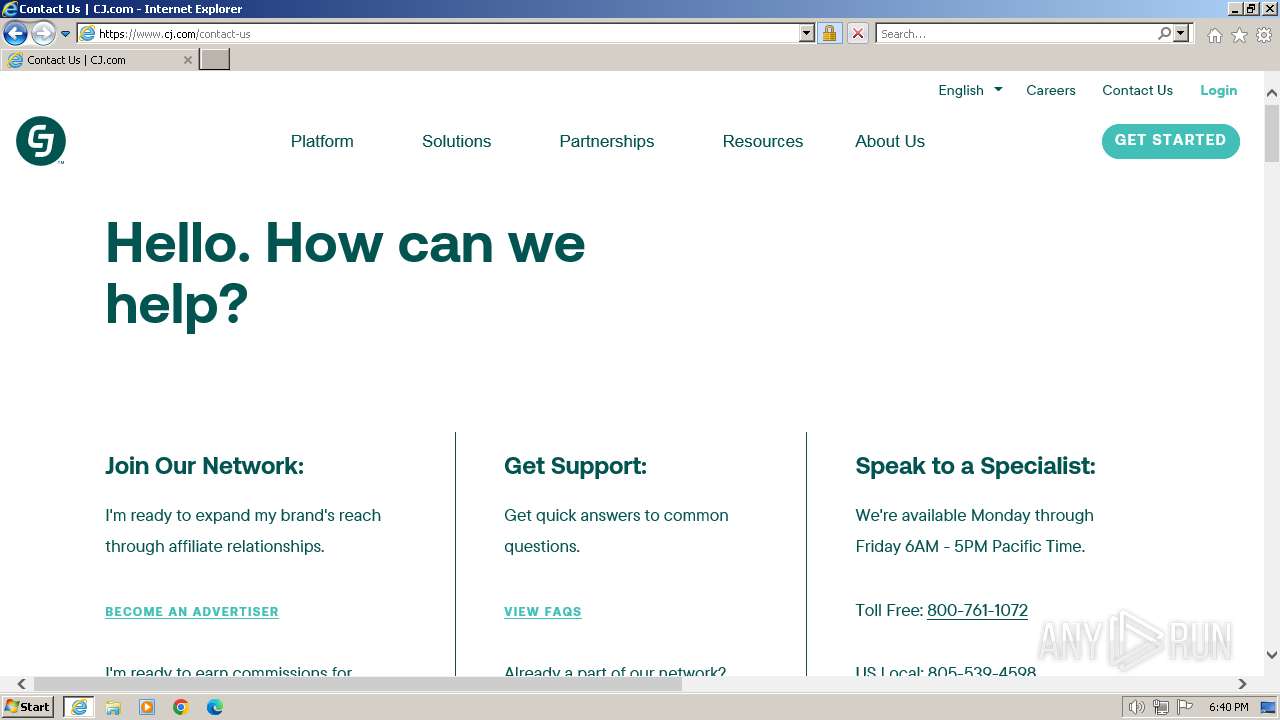Click the show desktop tray icon
The height and width of the screenshot is (720, 1280).
point(1268,707)
